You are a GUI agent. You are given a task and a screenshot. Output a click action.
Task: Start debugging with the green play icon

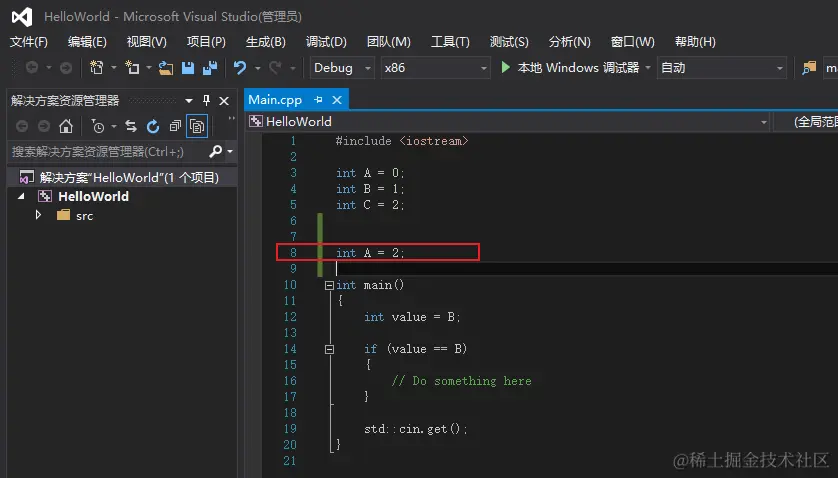[505, 67]
